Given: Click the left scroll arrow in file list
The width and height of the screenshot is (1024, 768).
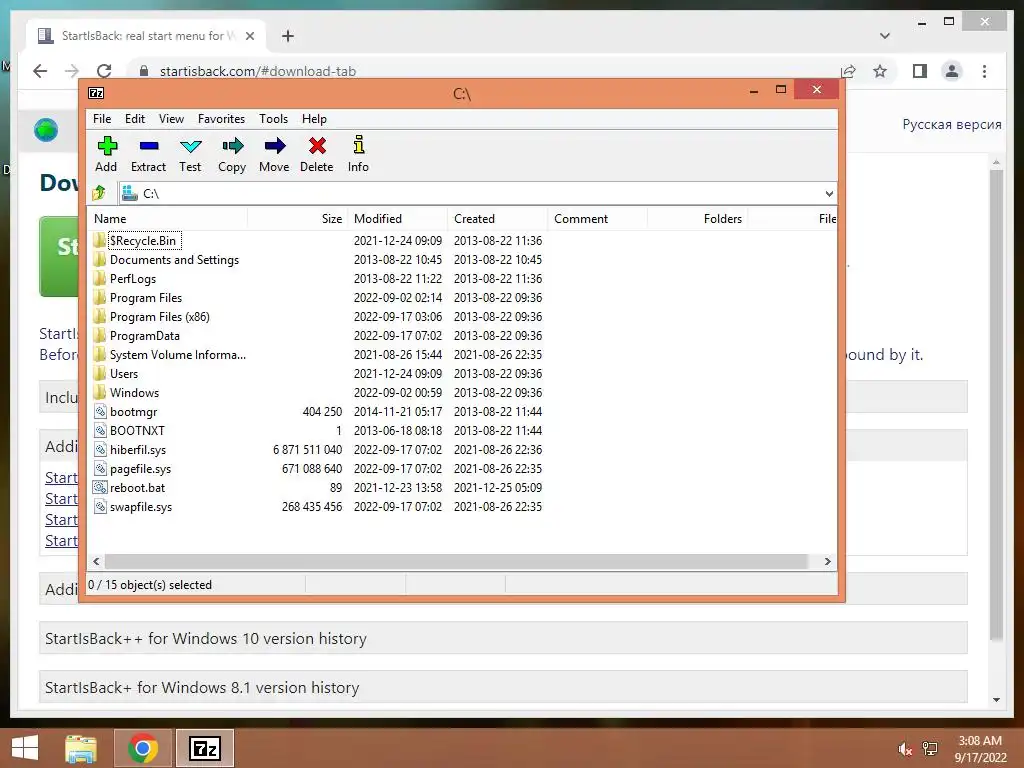Looking at the screenshot, I should pyautogui.click(x=97, y=561).
